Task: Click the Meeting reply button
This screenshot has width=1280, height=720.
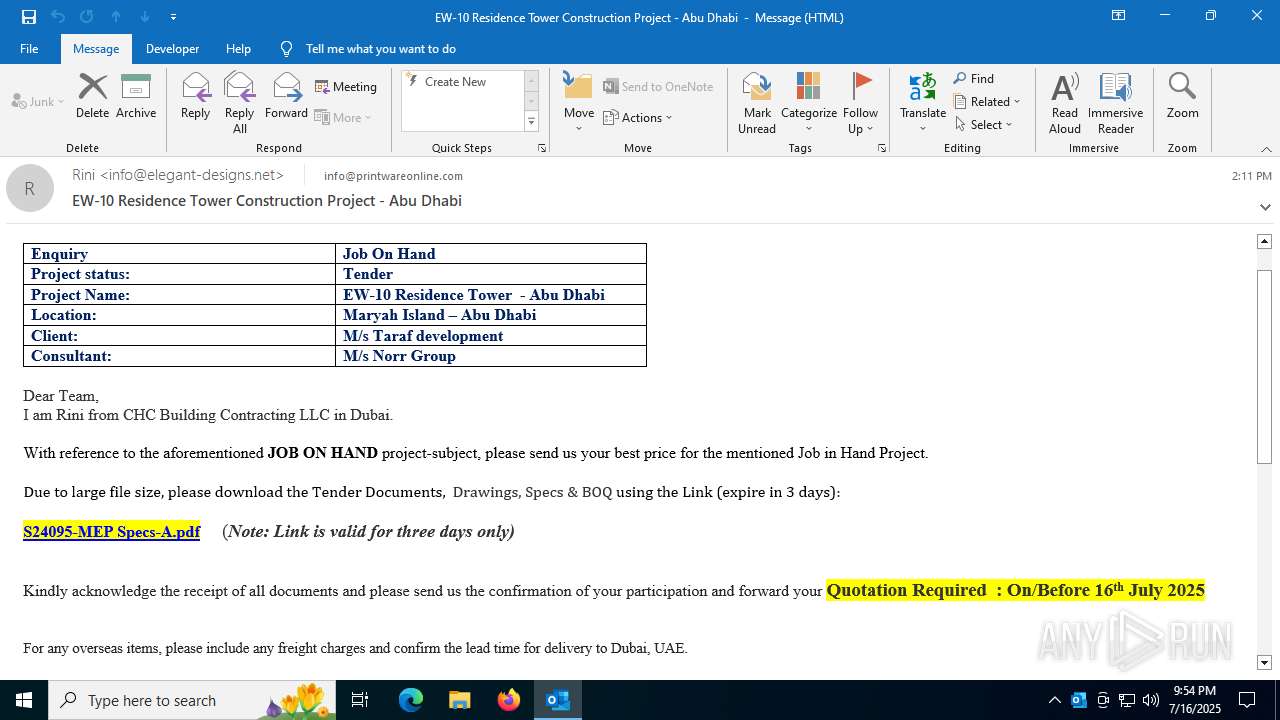Action: pos(346,87)
